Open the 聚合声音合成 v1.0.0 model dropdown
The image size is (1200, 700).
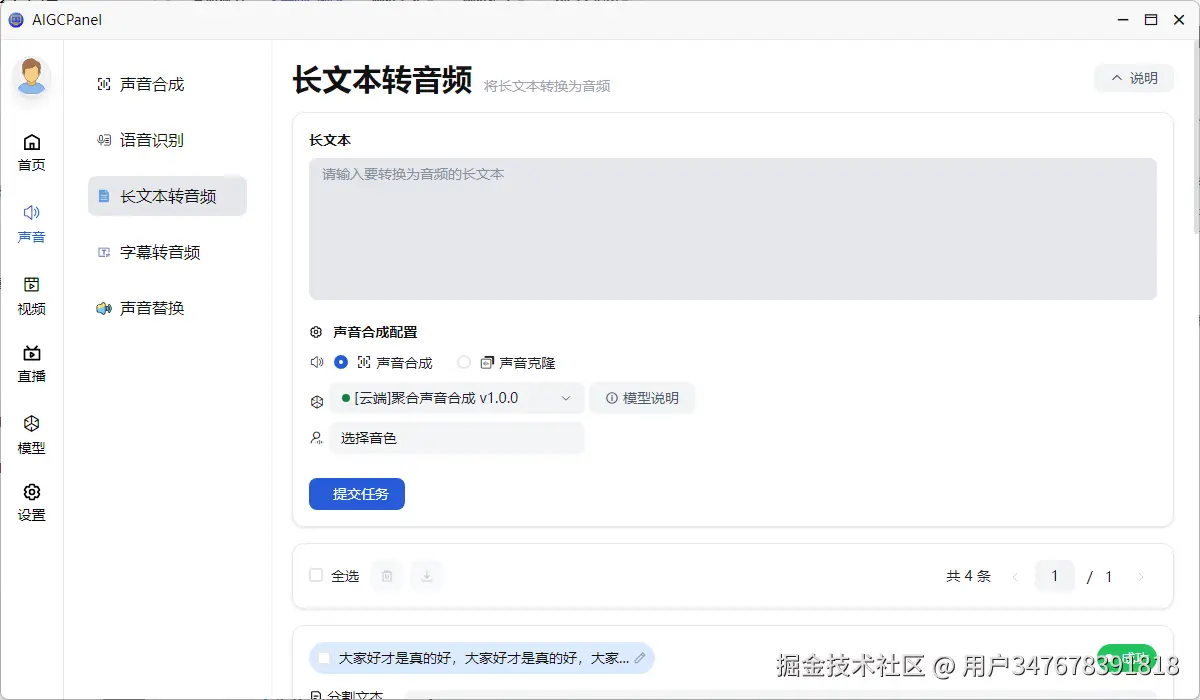(x=457, y=398)
